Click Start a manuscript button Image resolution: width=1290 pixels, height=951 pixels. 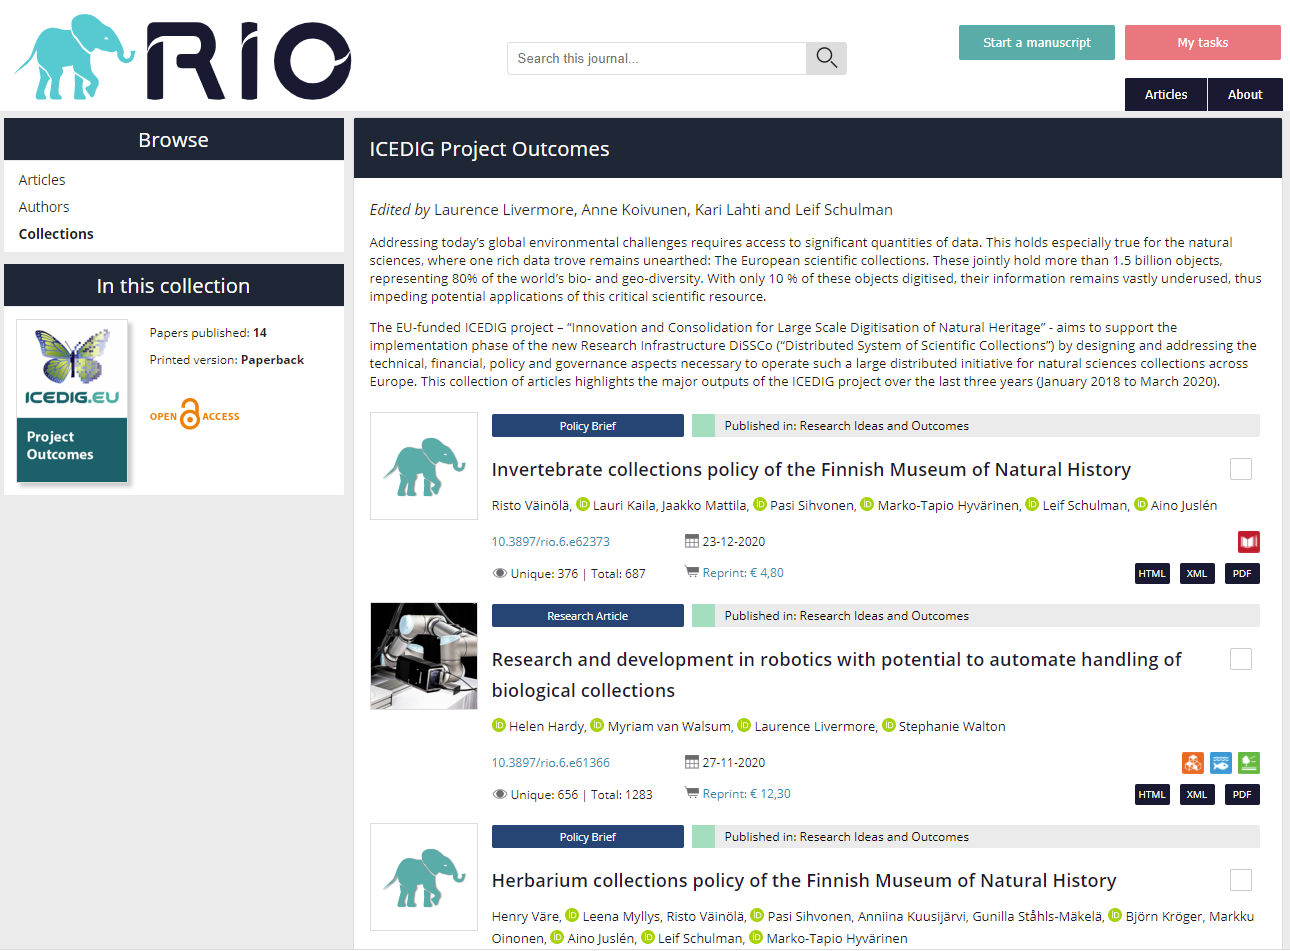[x=1037, y=42]
